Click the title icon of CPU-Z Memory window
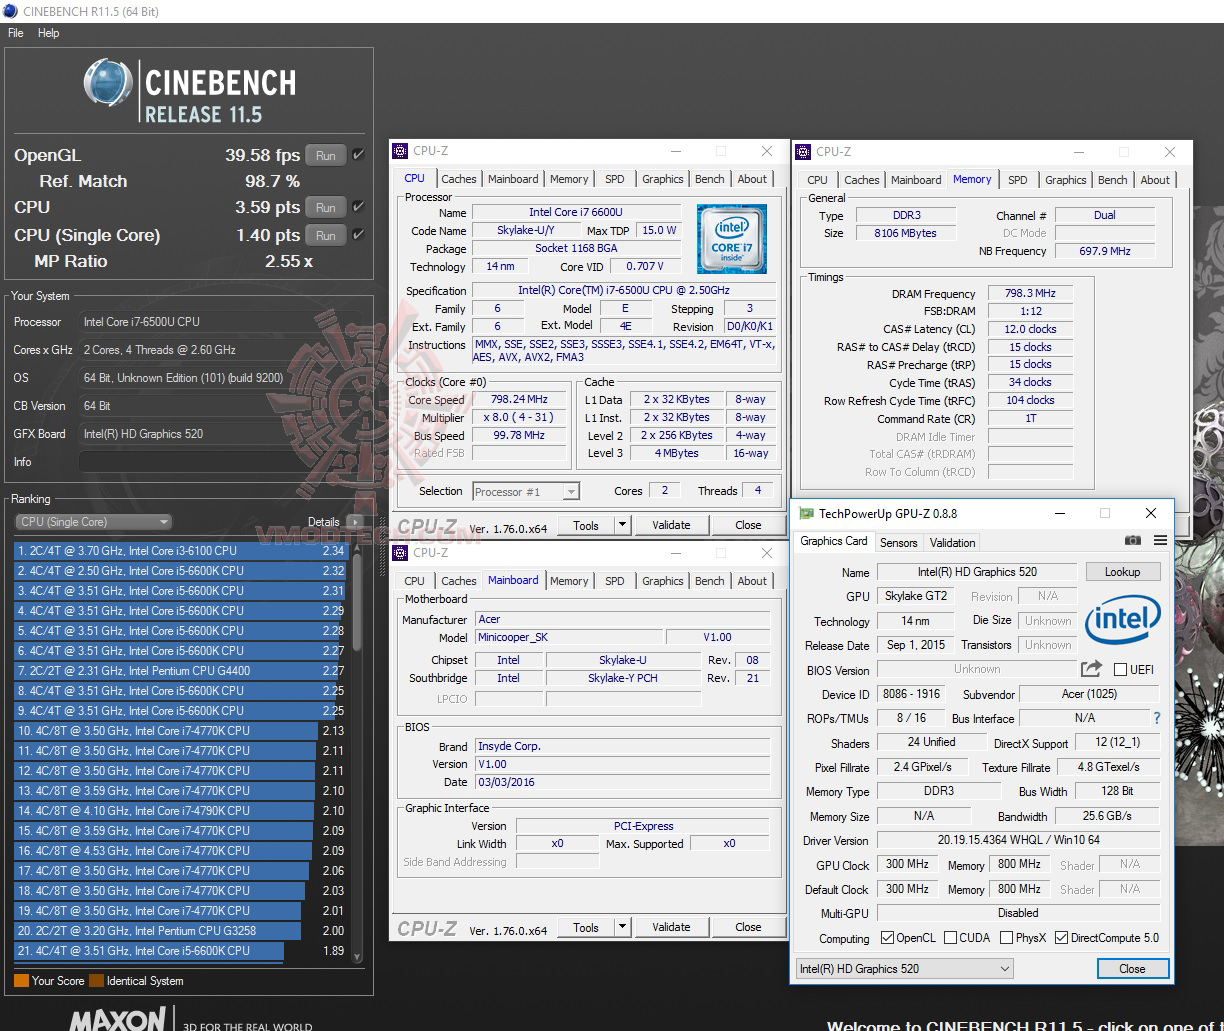This screenshot has height=1031, width=1224. tap(803, 152)
